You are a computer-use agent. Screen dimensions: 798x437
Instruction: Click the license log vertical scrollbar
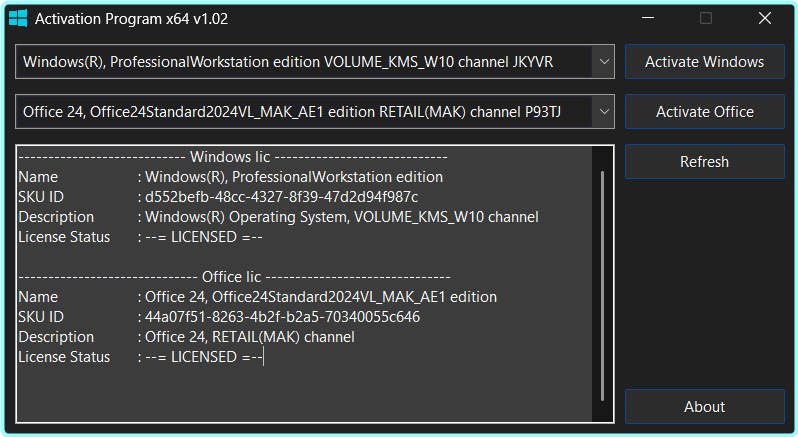click(x=603, y=285)
